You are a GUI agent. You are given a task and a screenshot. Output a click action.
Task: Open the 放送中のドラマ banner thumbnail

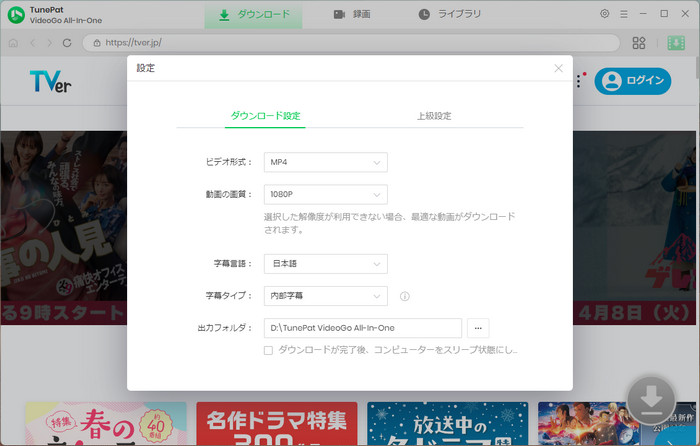447,423
